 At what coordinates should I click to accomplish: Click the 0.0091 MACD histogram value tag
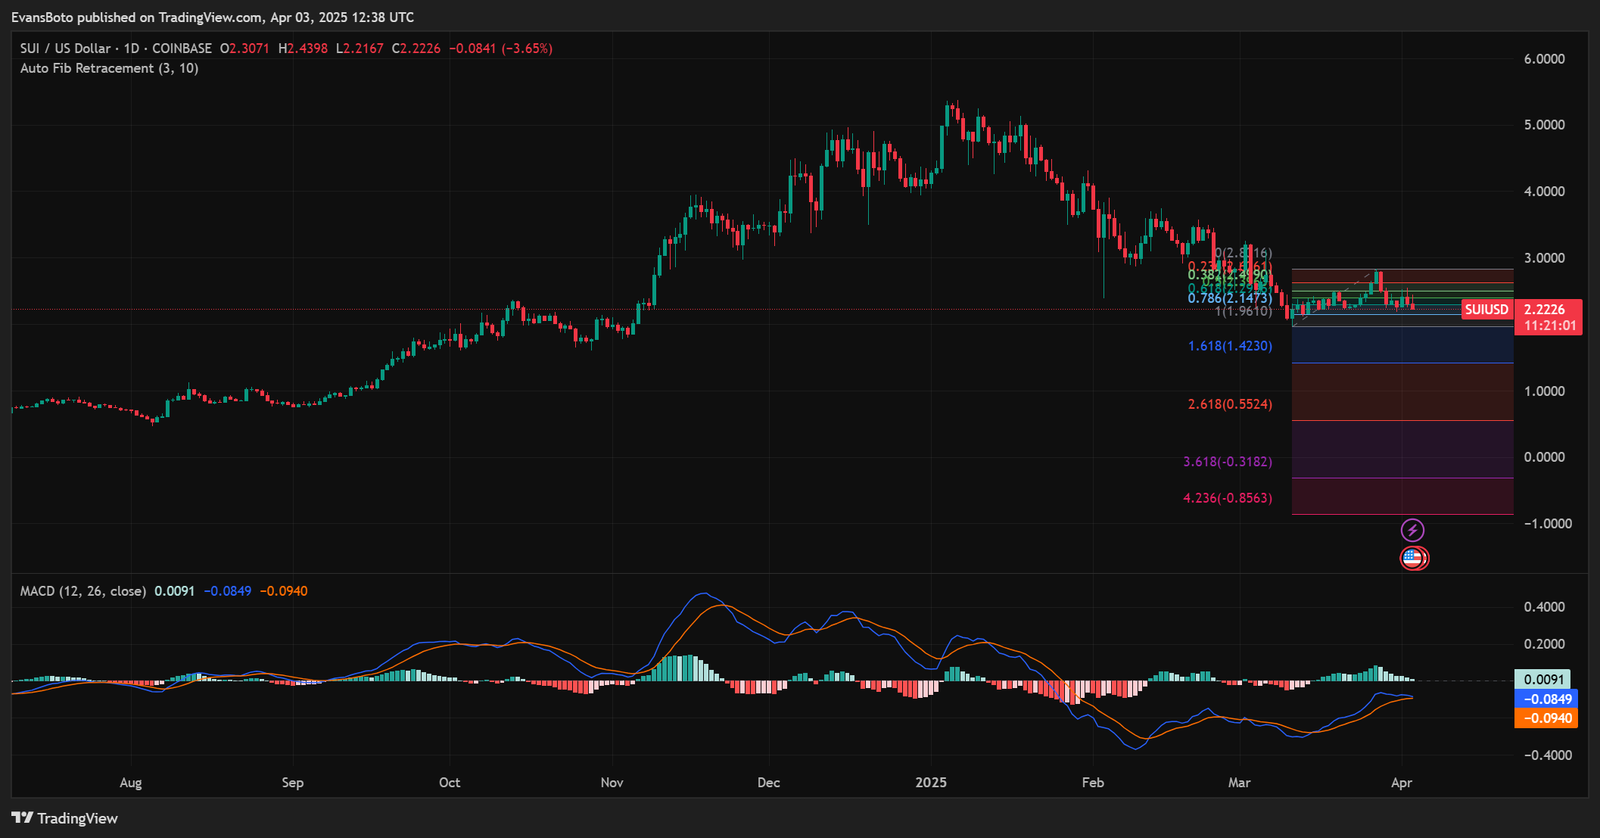click(x=1543, y=679)
